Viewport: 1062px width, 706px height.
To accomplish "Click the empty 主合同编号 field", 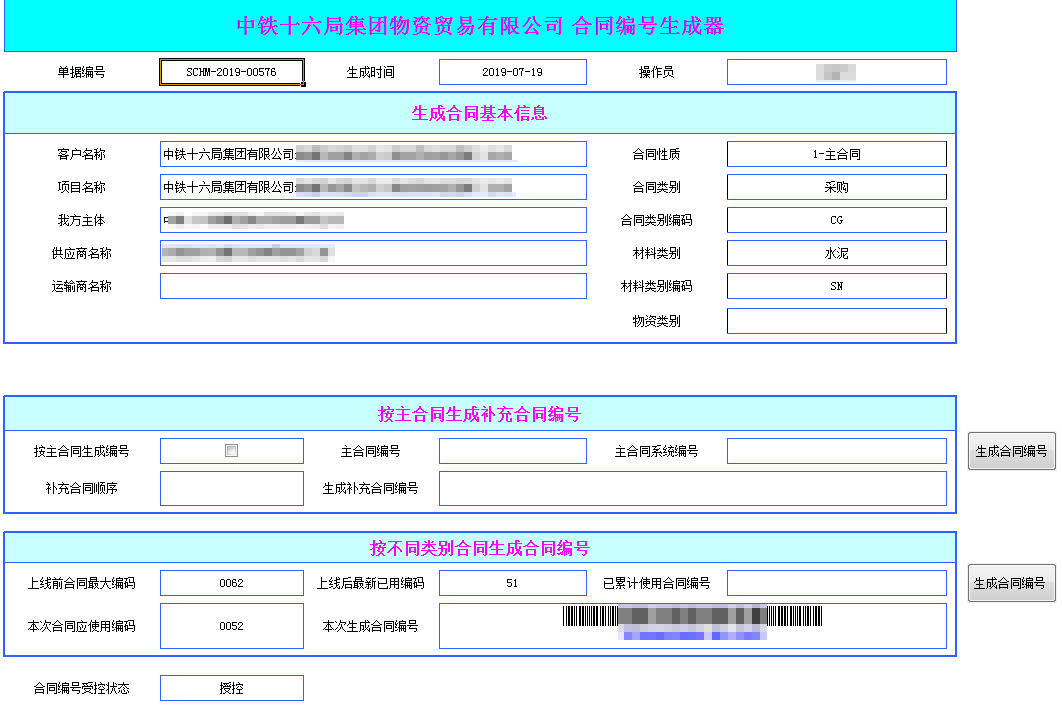I will click(513, 451).
